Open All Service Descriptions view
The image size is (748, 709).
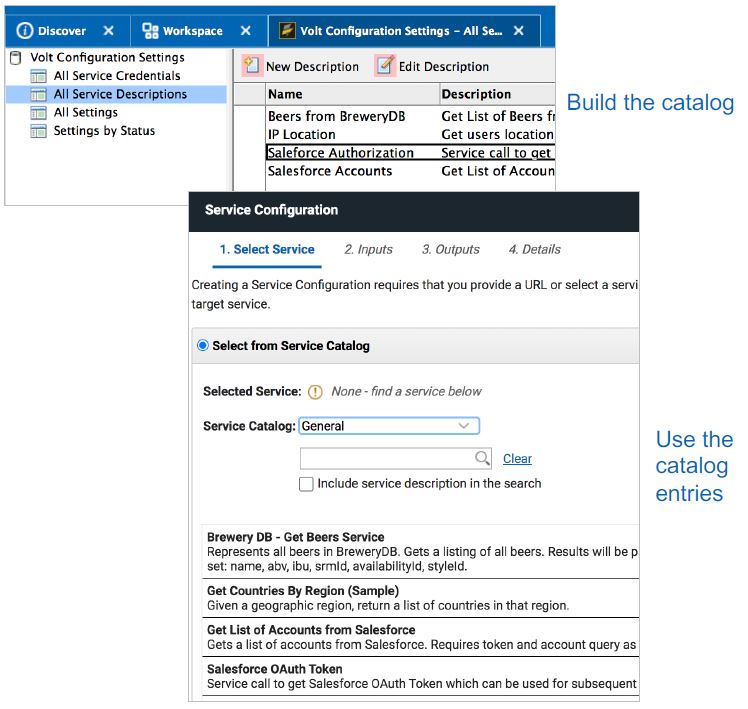[120, 94]
